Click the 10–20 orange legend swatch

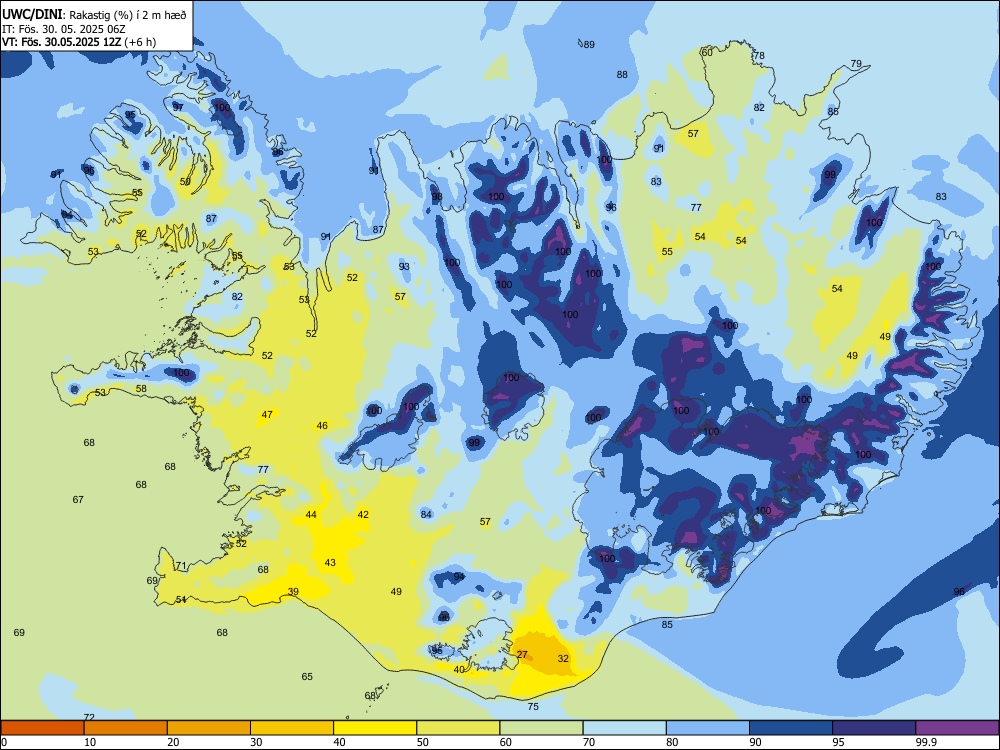point(126,728)
